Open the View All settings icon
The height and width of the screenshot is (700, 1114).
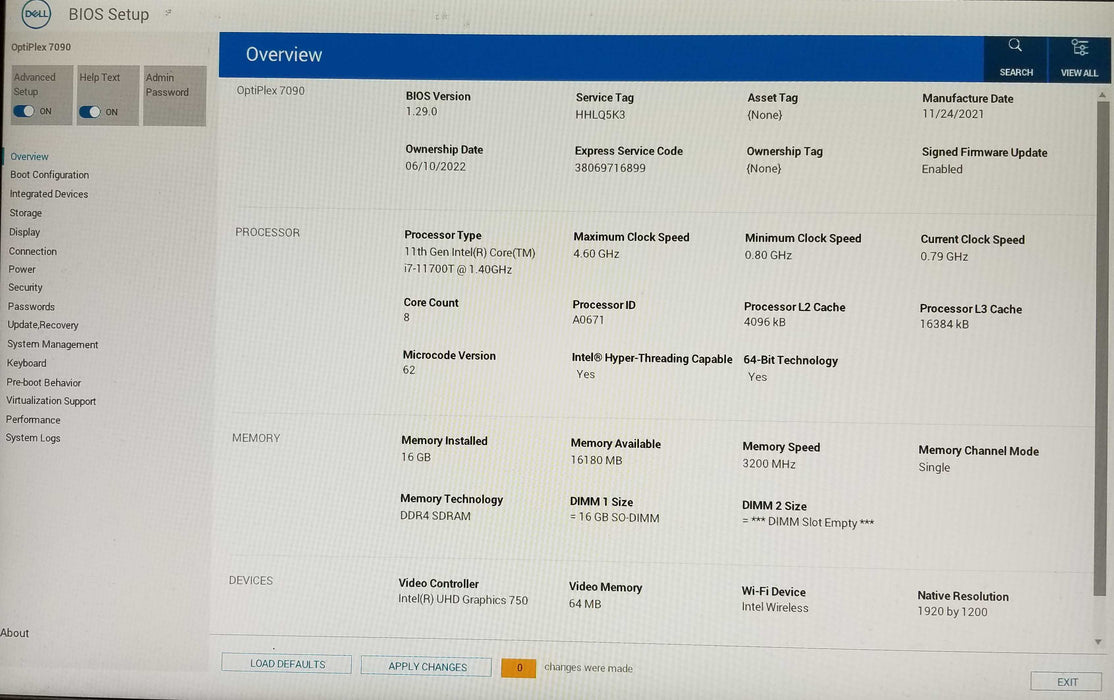pos(1079,48)
